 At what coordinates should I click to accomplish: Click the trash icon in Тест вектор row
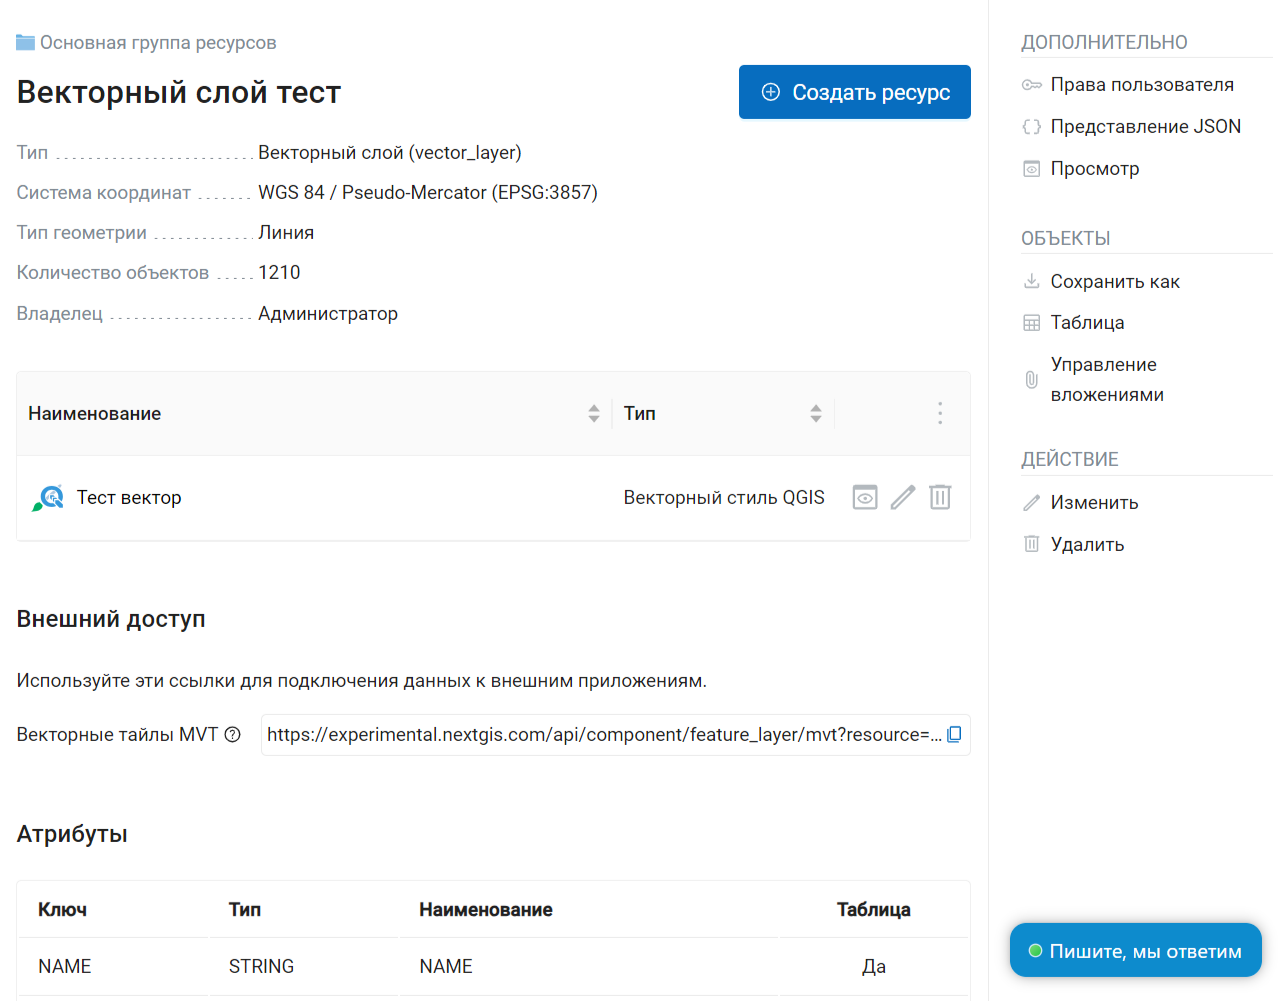pos(940,497)
